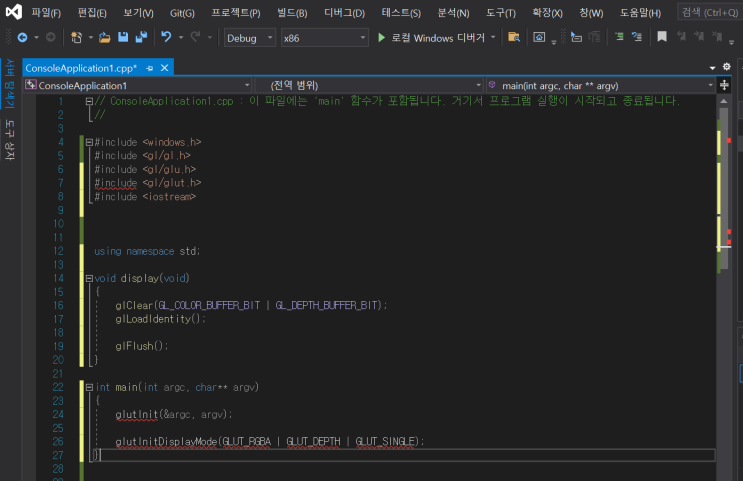Image resolution: width=743 pixels, height=481 pixels.
Task: Start the 로컬 Windows 디버거
Action: pos(431,38)
